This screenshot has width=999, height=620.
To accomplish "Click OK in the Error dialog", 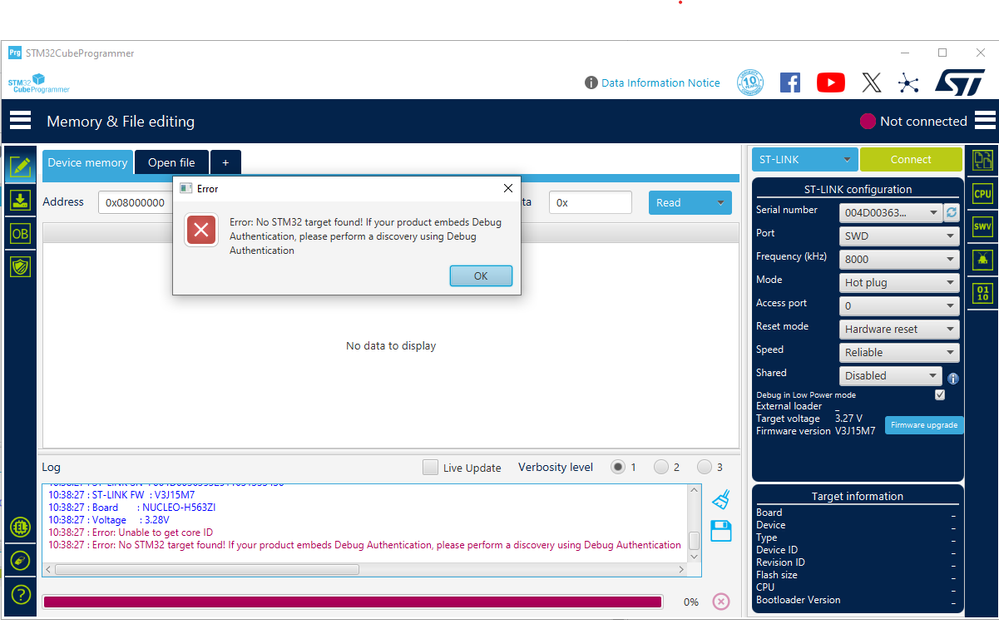I will point(481,276).
